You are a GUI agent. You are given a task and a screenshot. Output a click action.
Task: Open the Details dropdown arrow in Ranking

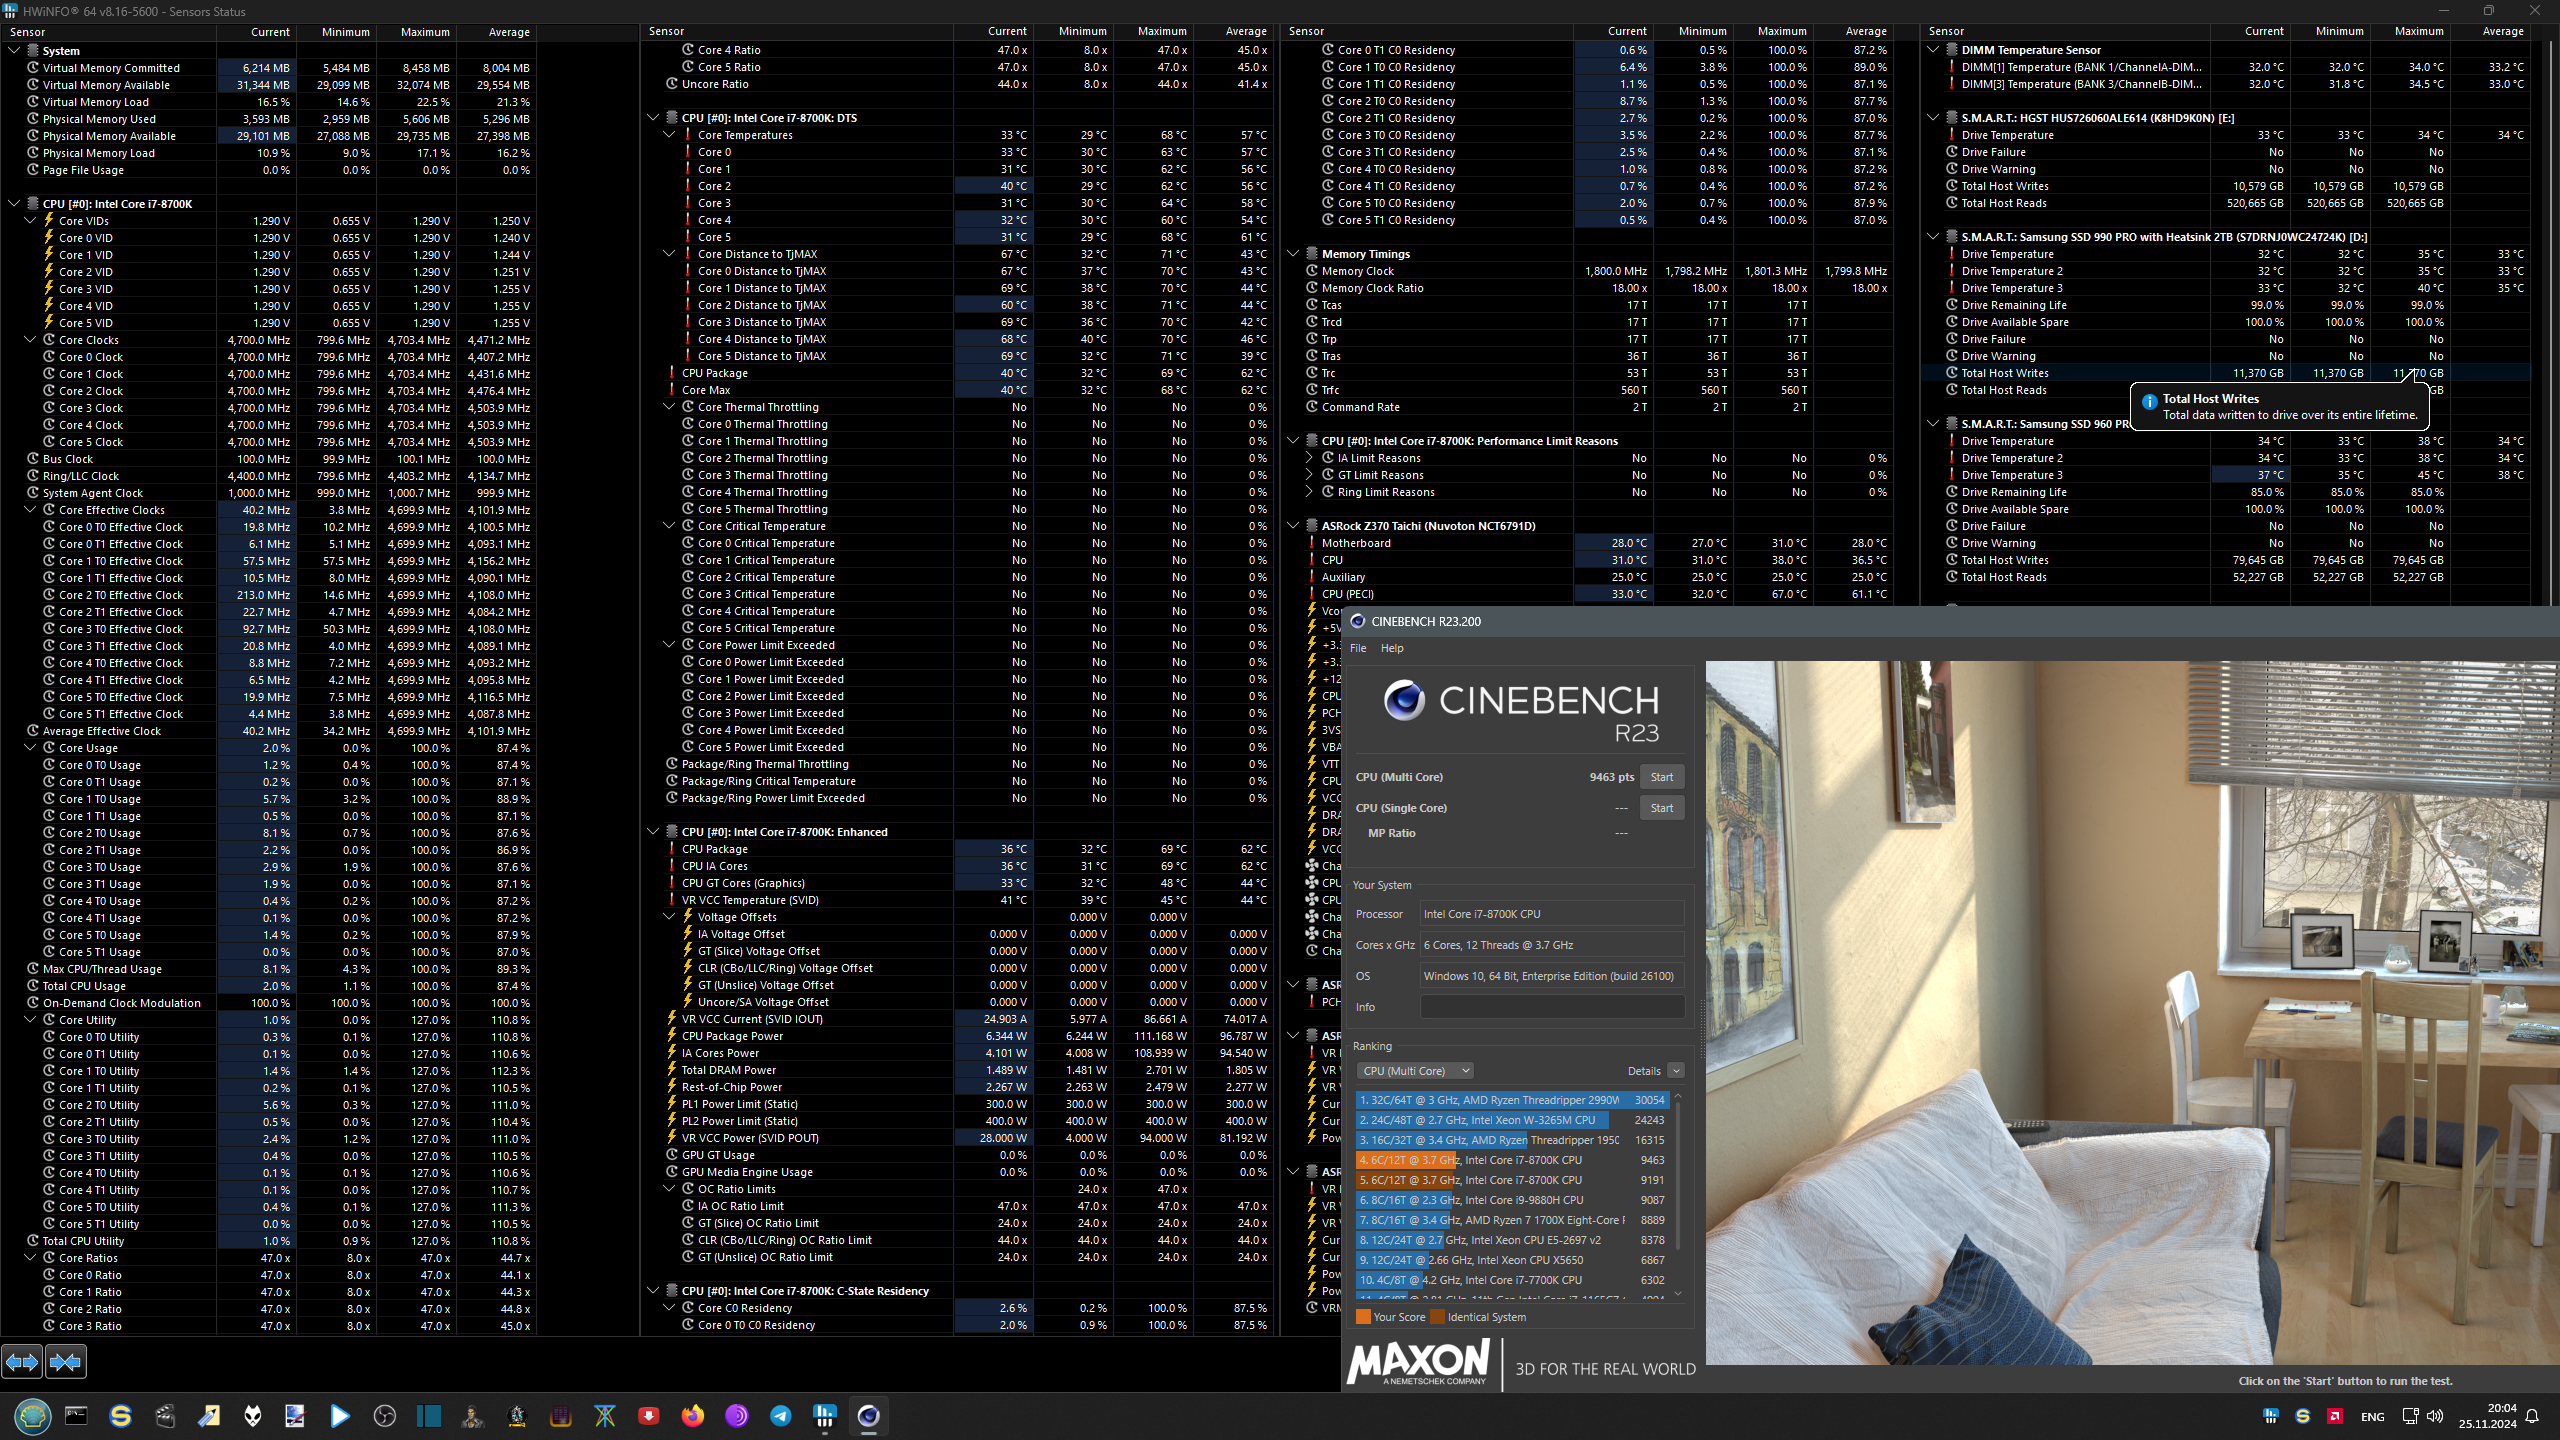tap(1676, 1071)
